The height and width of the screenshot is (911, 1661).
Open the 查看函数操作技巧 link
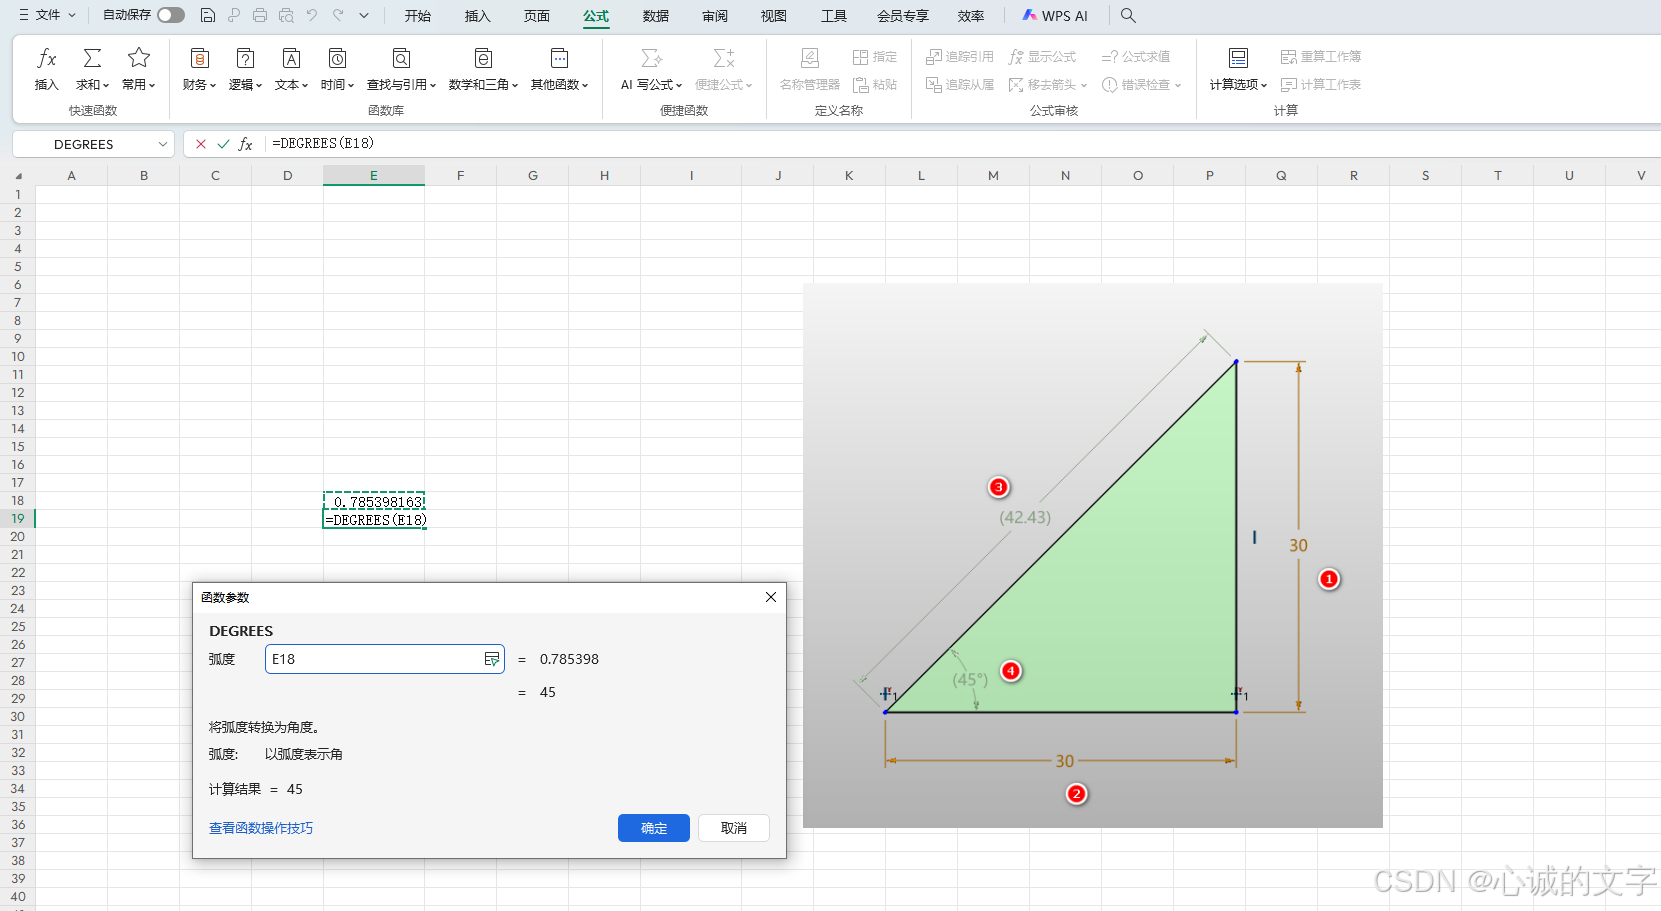click(x=261, y=828)
